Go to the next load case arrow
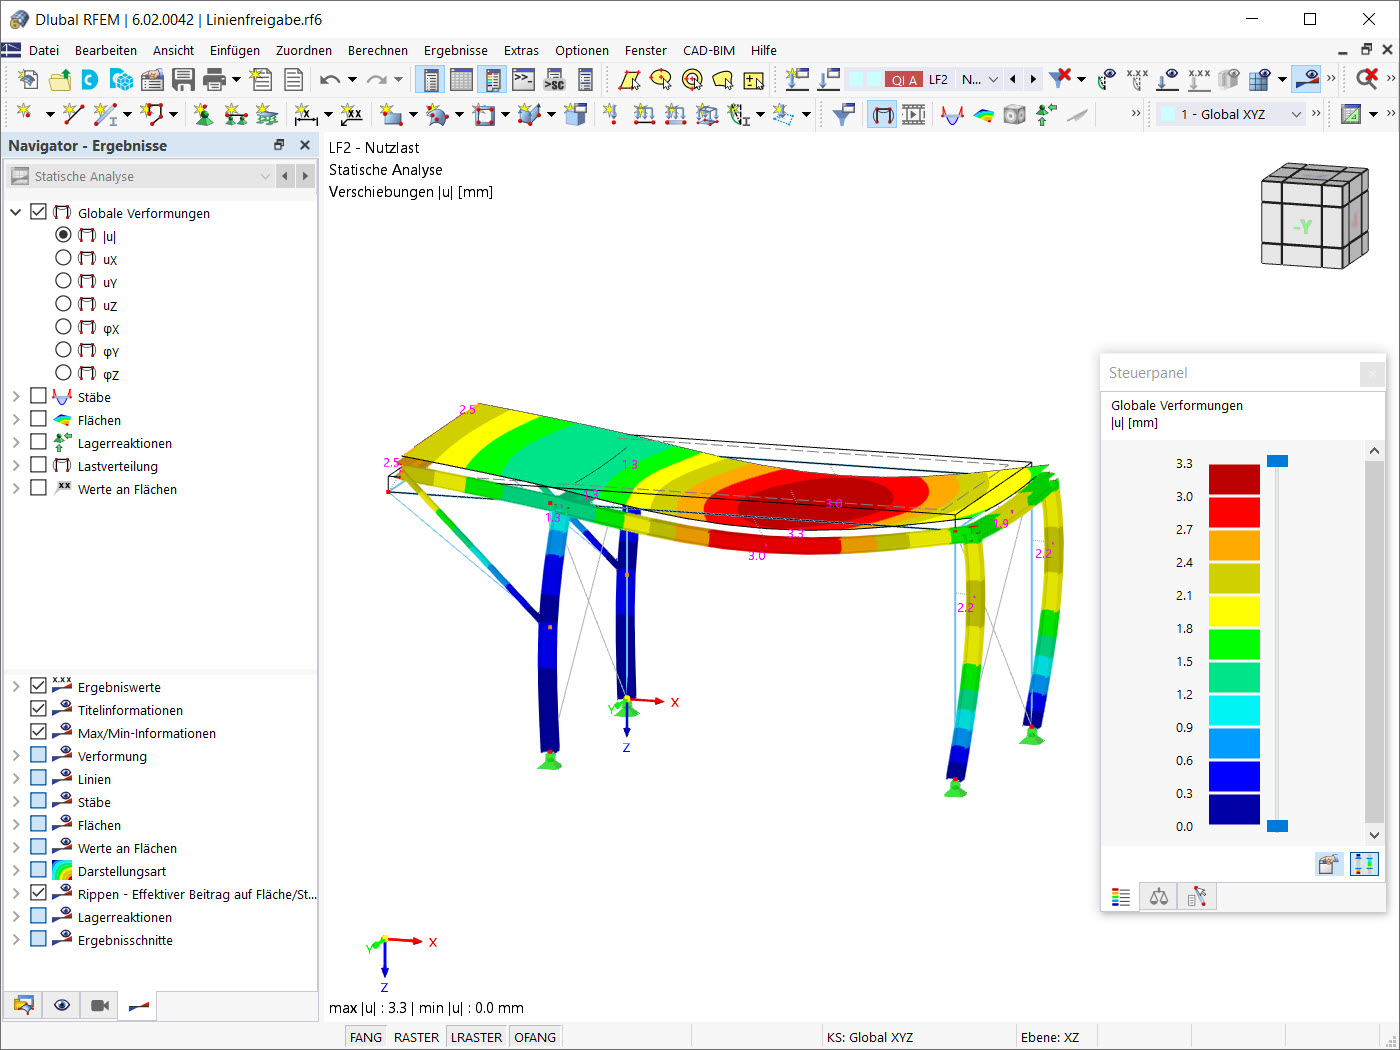Image resolution: width=1400 pixels, height=1050 pixels. [1033, 80]
